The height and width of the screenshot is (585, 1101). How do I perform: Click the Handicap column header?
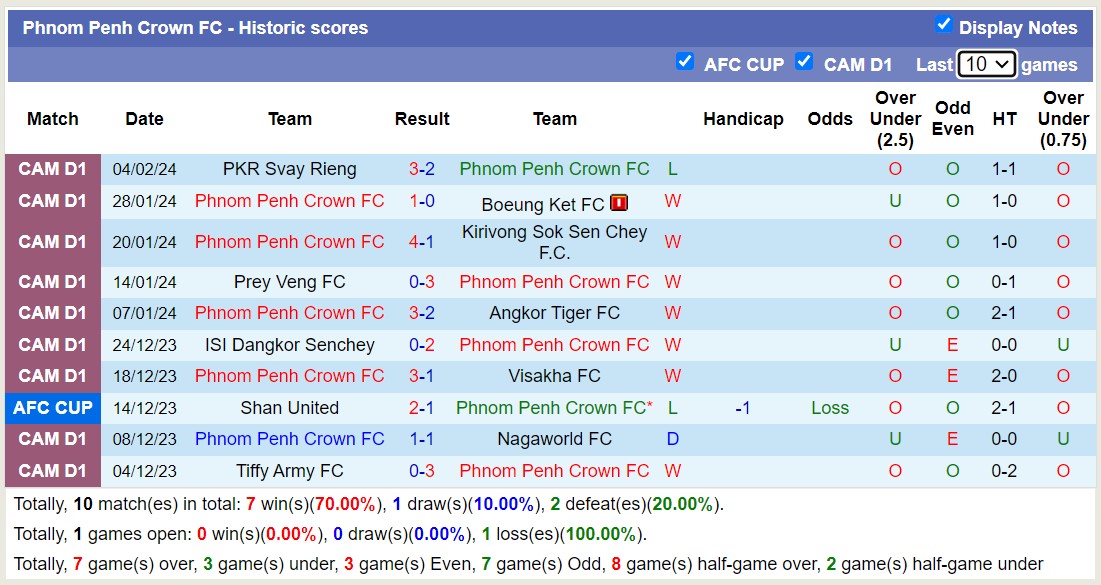(x=743, y=118)
